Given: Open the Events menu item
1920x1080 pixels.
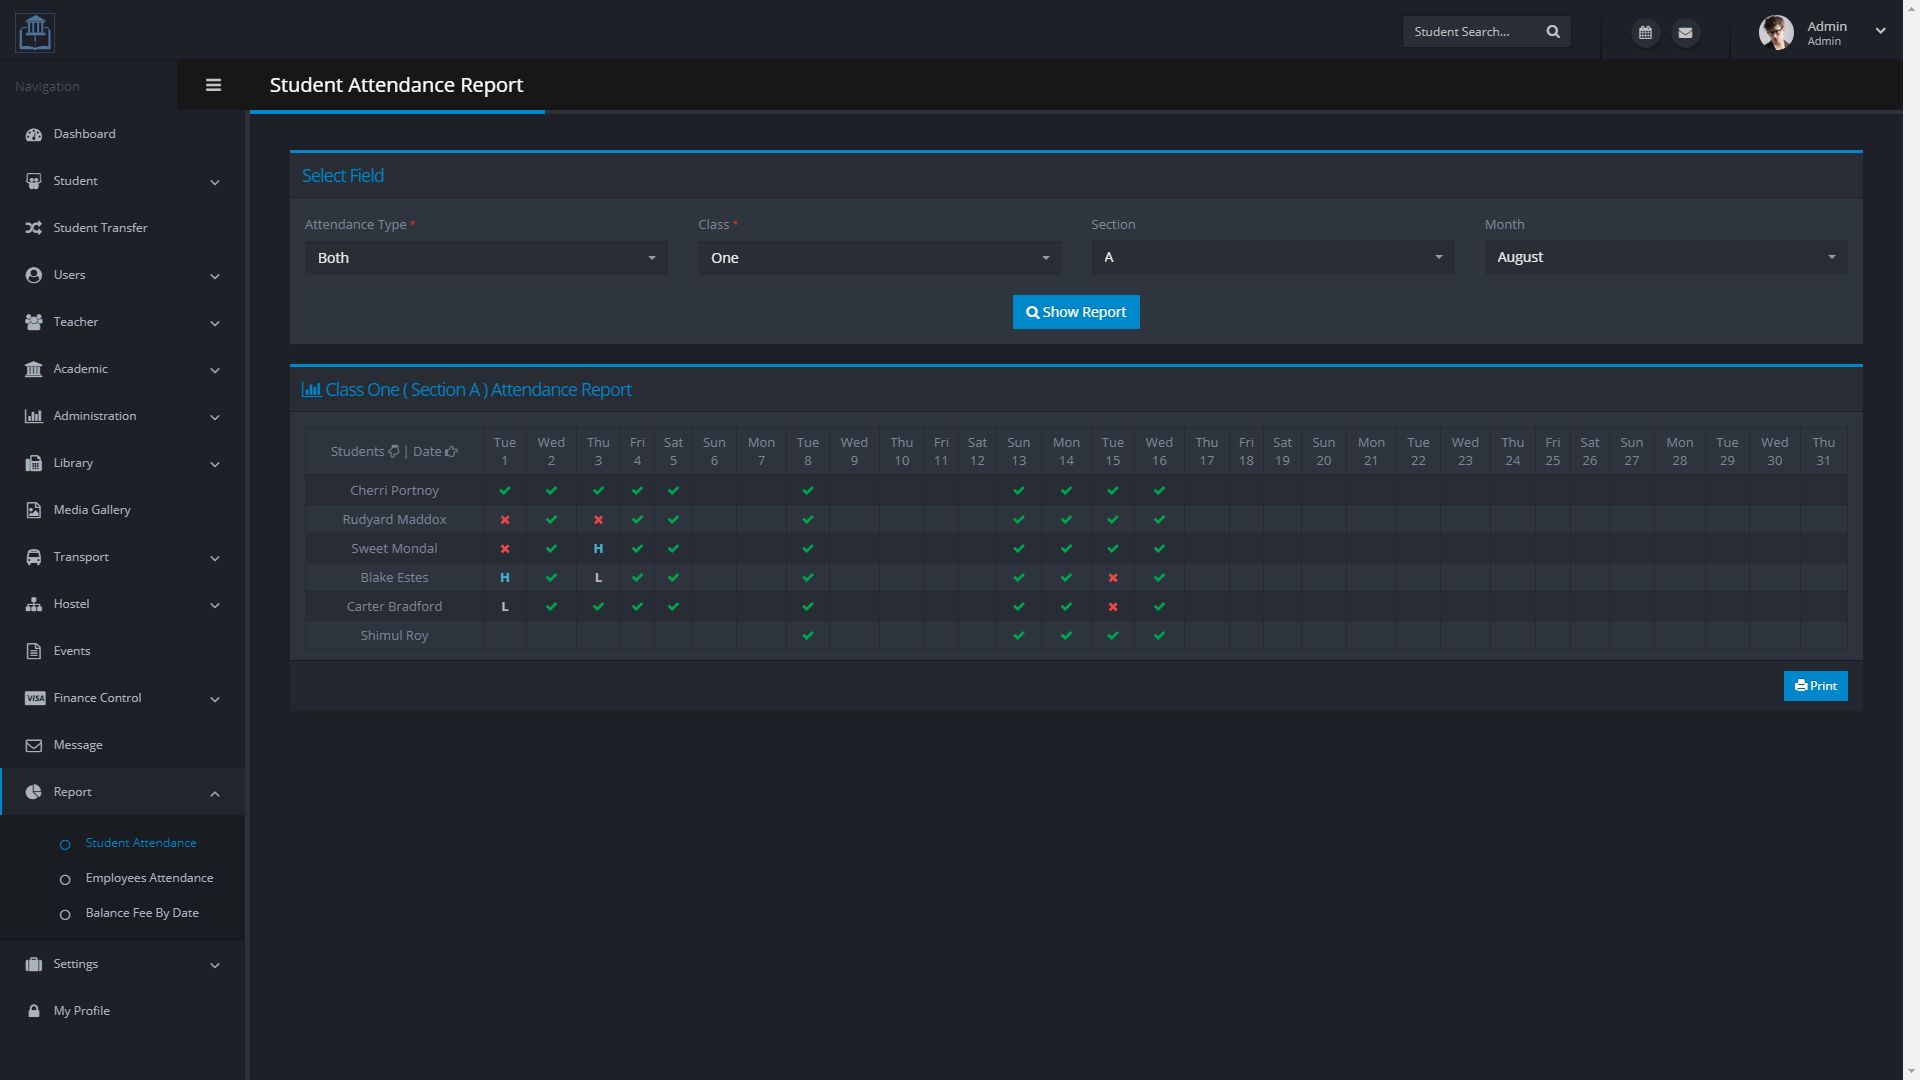Looking at the screenshot, I should point(72,651).
